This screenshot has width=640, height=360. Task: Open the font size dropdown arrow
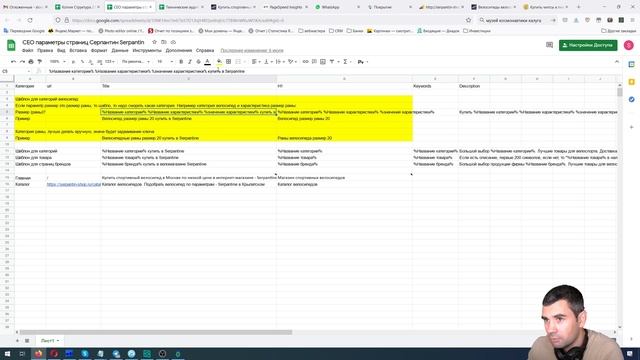point(171,62)
